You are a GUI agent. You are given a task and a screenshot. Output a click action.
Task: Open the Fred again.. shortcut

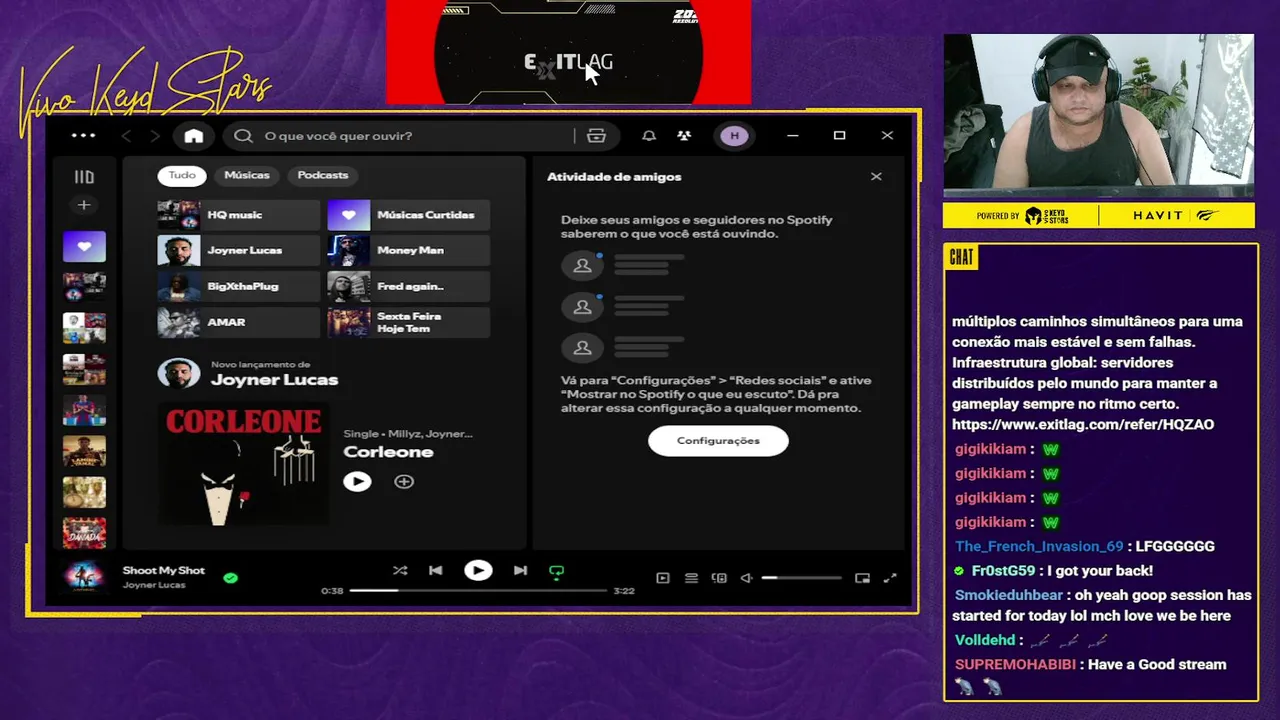pos(409,287)
